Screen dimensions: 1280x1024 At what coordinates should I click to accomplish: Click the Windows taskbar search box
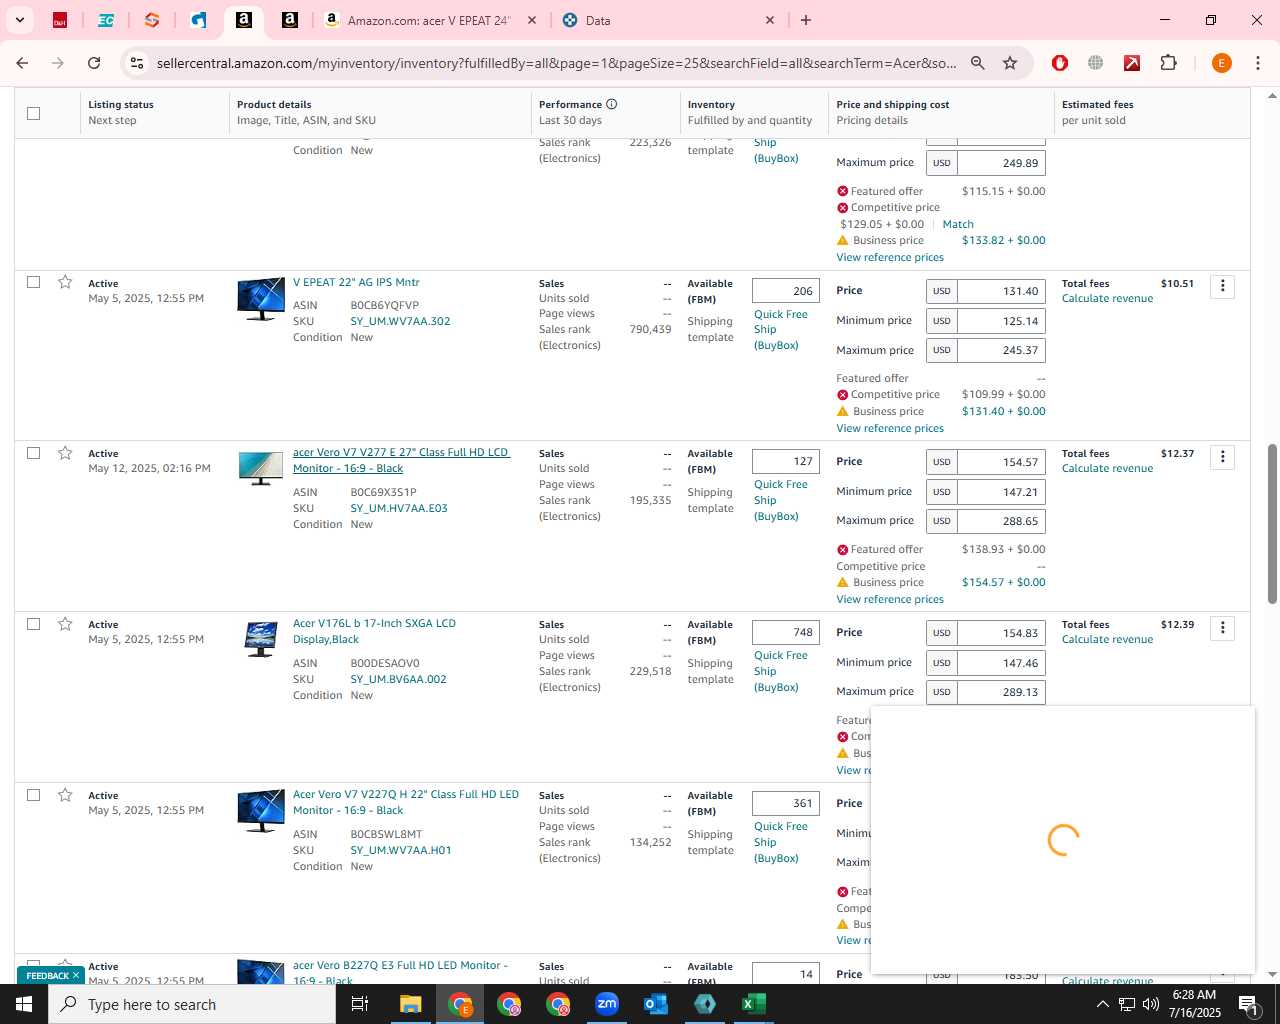[192, 1004]
